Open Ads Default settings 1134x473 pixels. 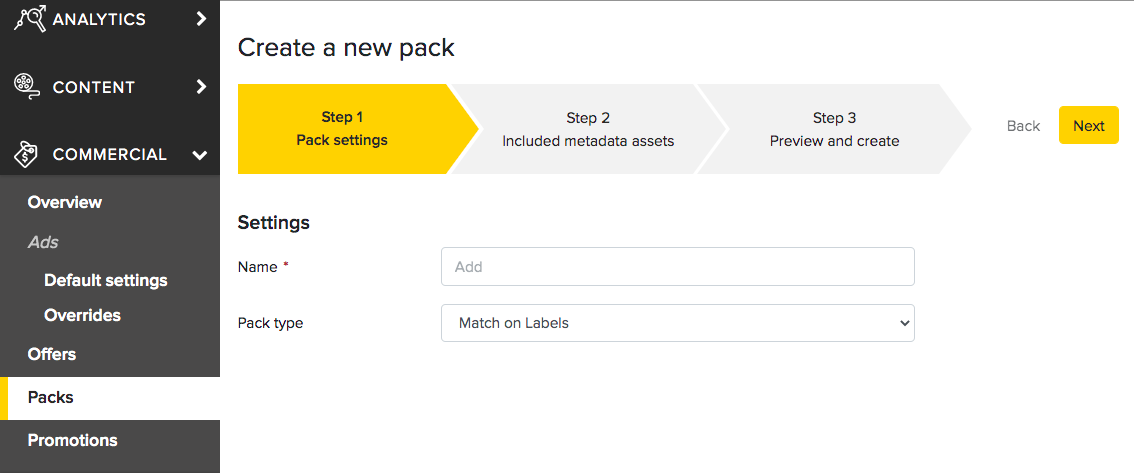106,280
